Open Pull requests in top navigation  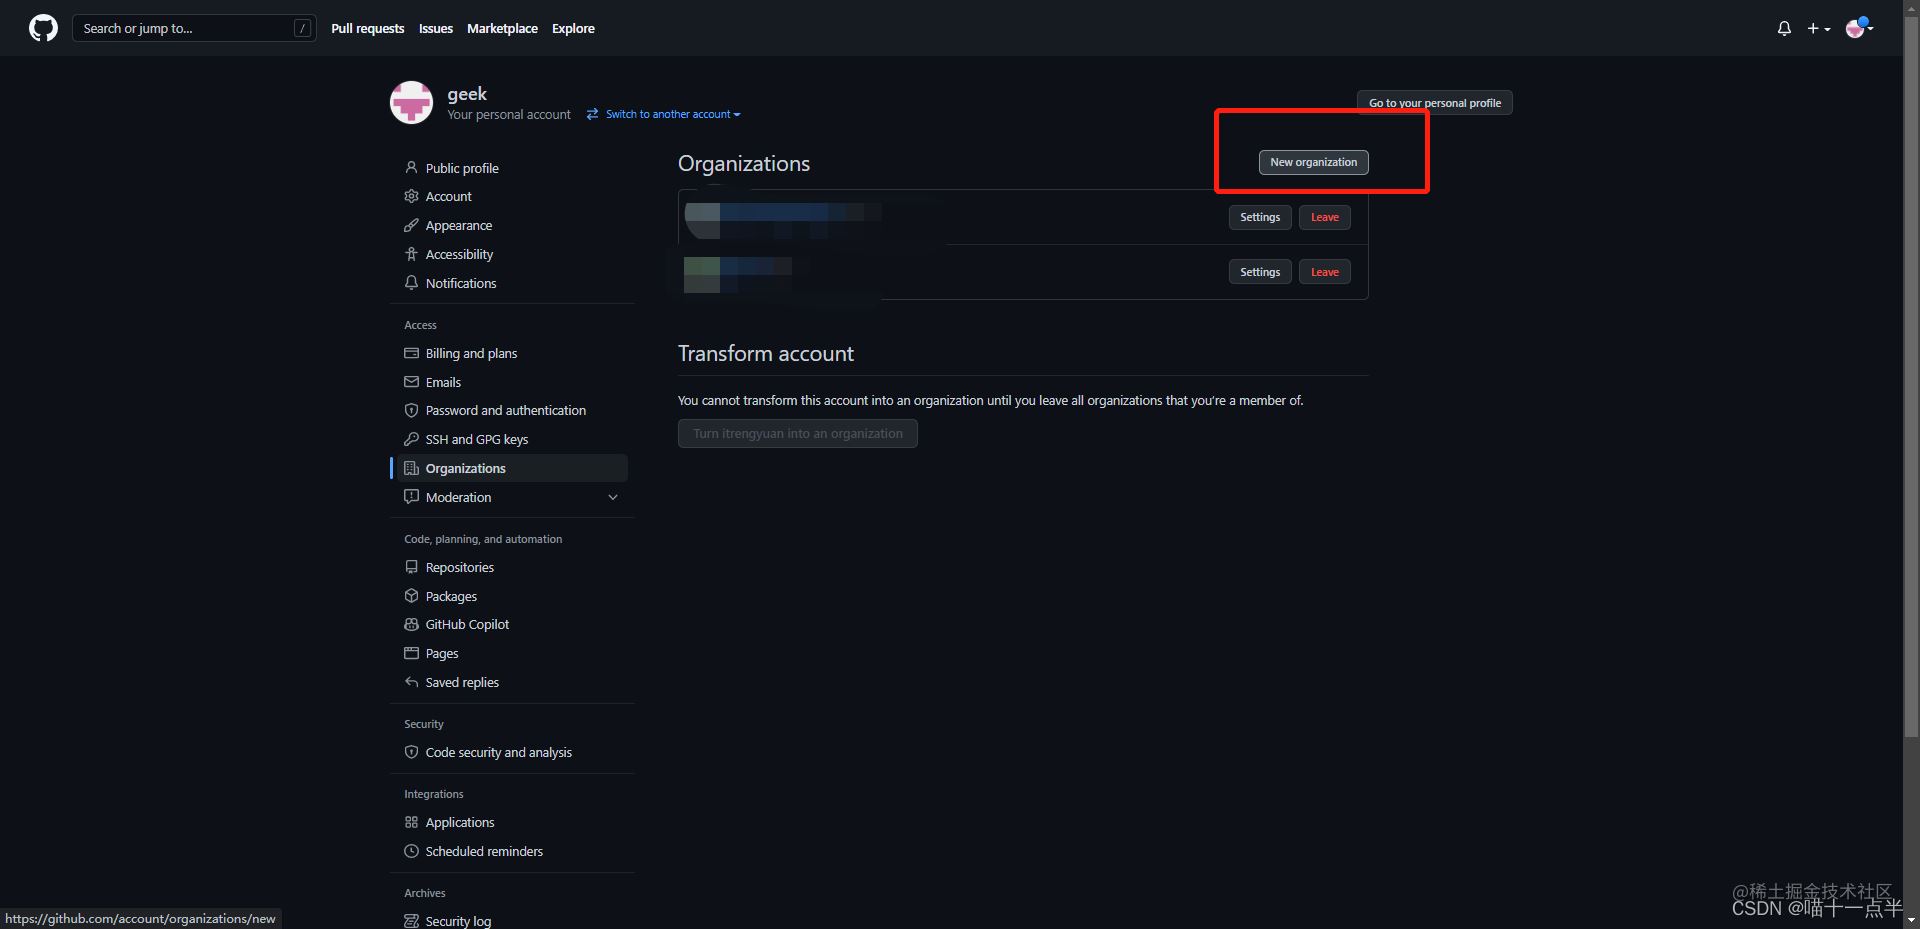368,28
